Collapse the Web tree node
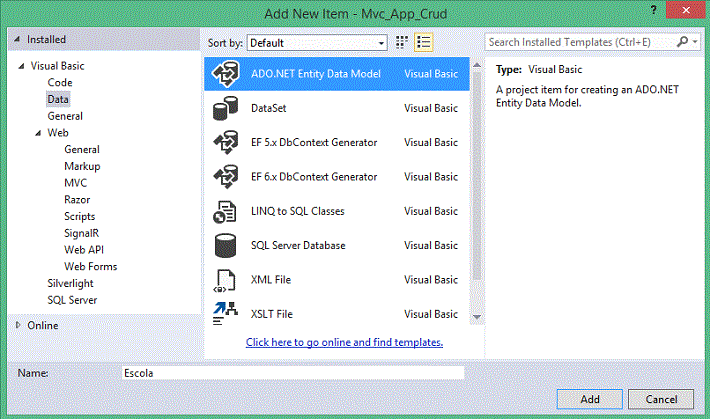Screen dimensions: 710x419 tap(38, 133)
